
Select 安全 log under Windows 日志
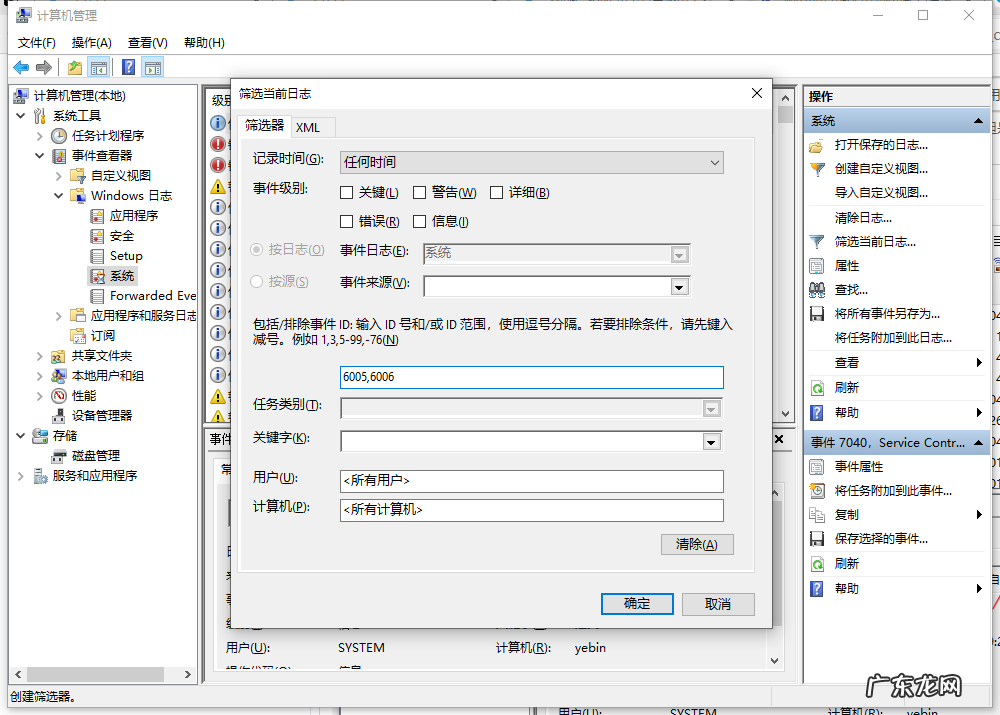121,235
